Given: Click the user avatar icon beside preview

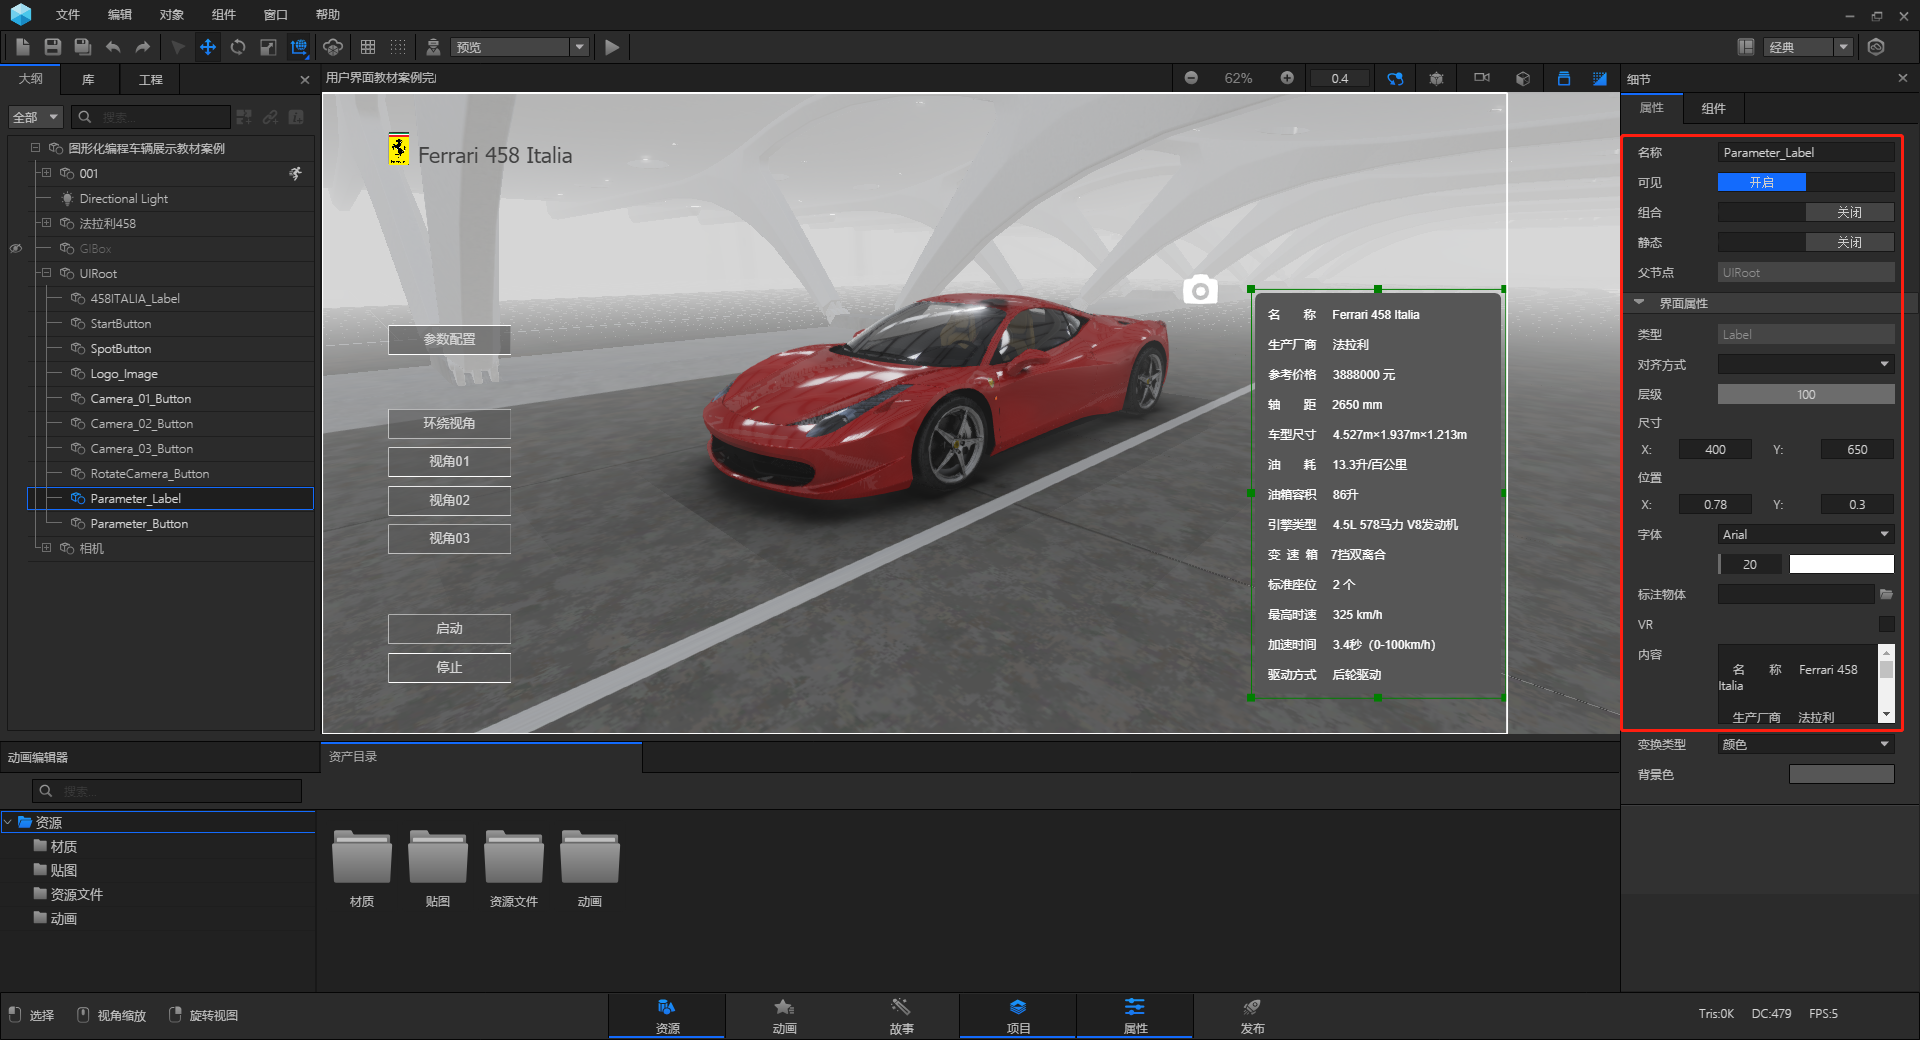Looking at the screenshot, I should click(x=433, y=47).
